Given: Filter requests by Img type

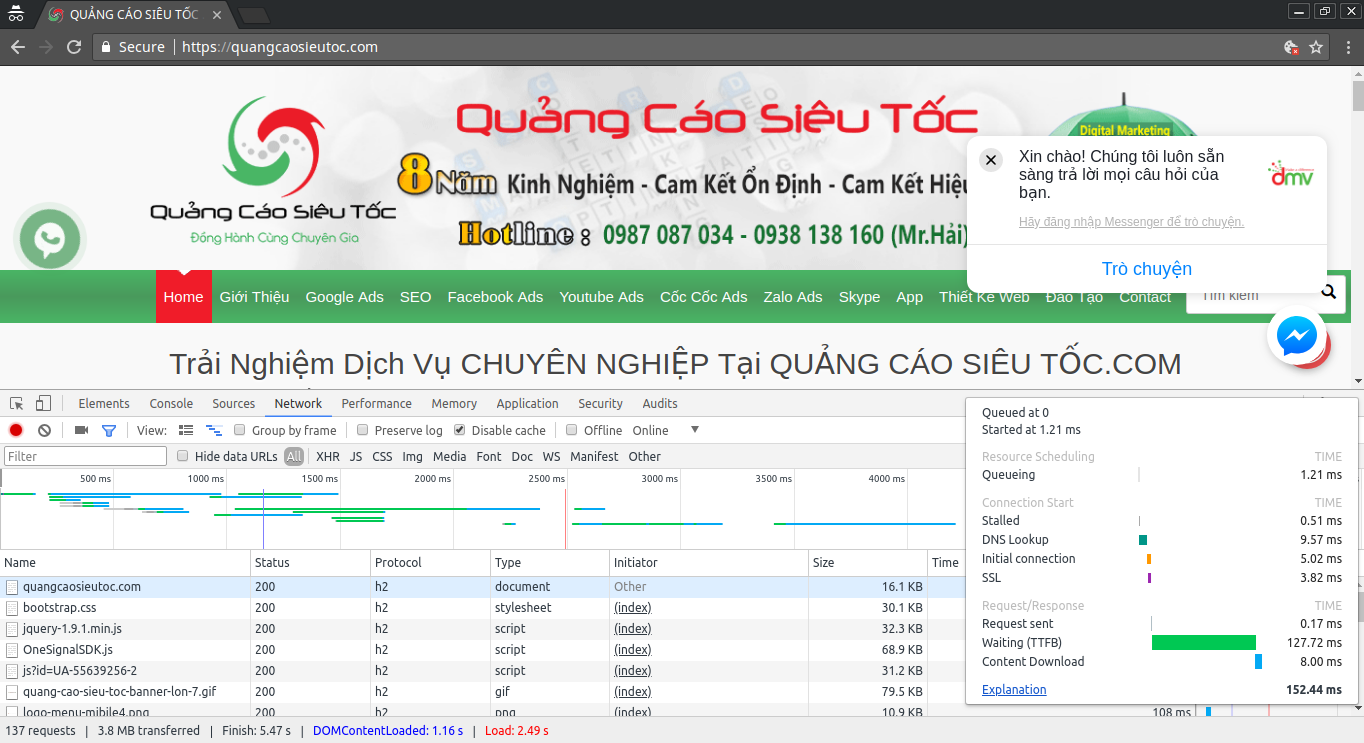Looking at the screenshot, I should [413, 456].
